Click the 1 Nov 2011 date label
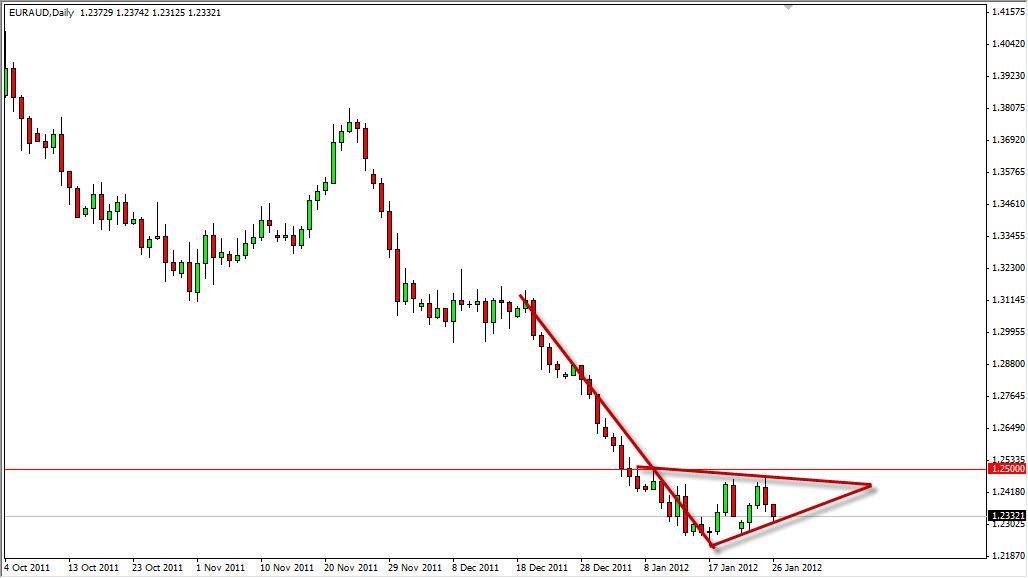The height and width of the screenshot is (578, 1028). click(221, 568)
